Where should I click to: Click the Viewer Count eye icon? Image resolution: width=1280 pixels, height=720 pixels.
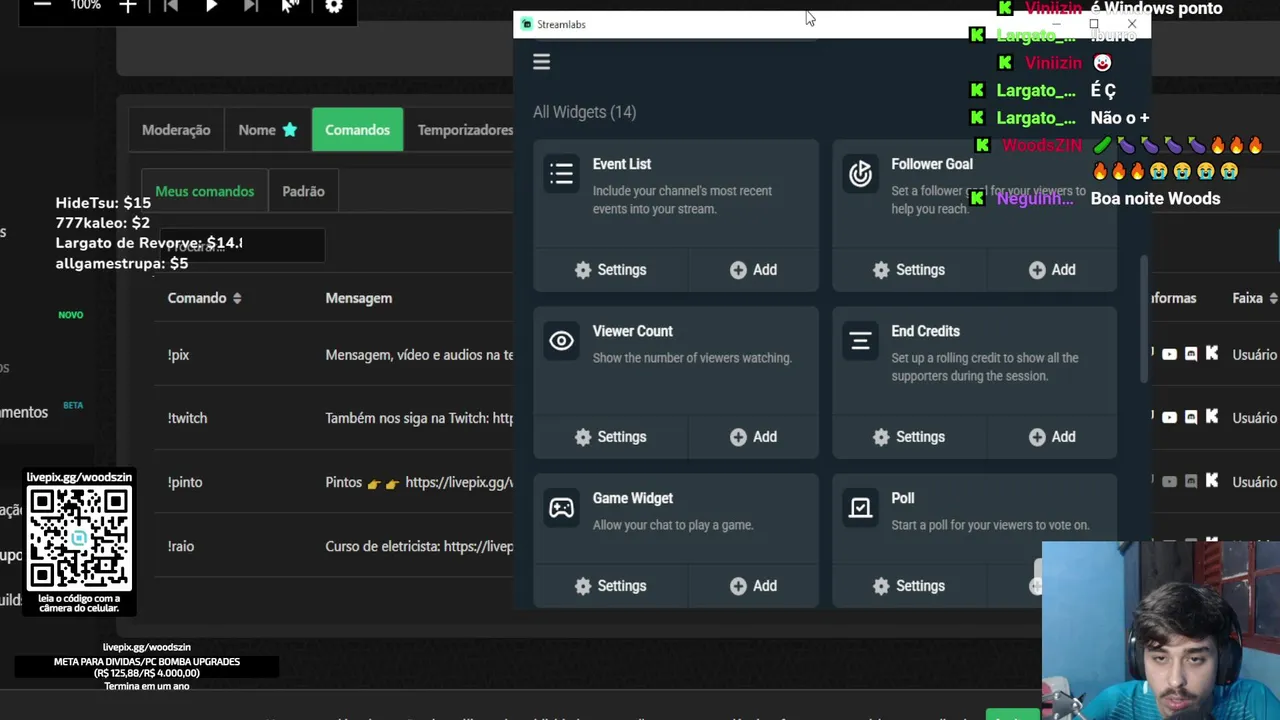(561, 341)
